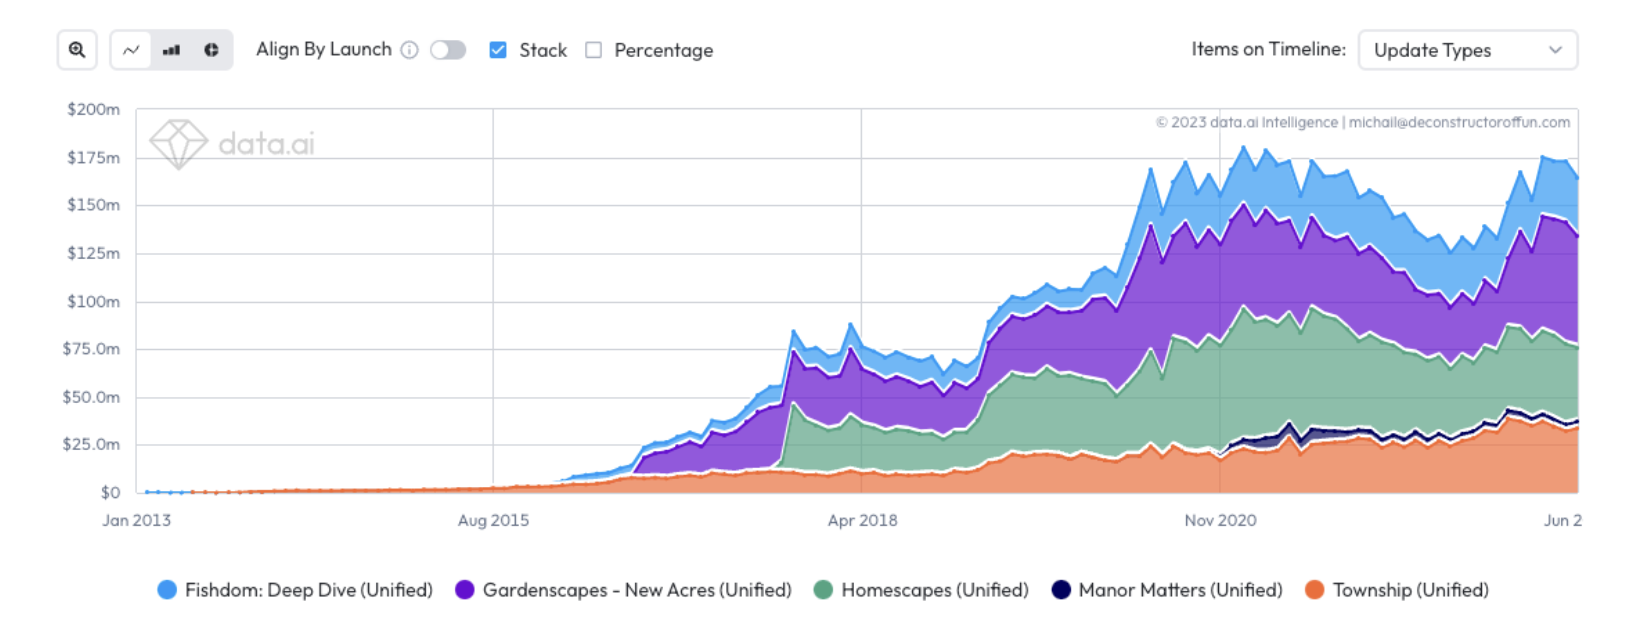1626x622 pixels.
Task: Enable the Percentage checkbox
Action: pos(594,50)
